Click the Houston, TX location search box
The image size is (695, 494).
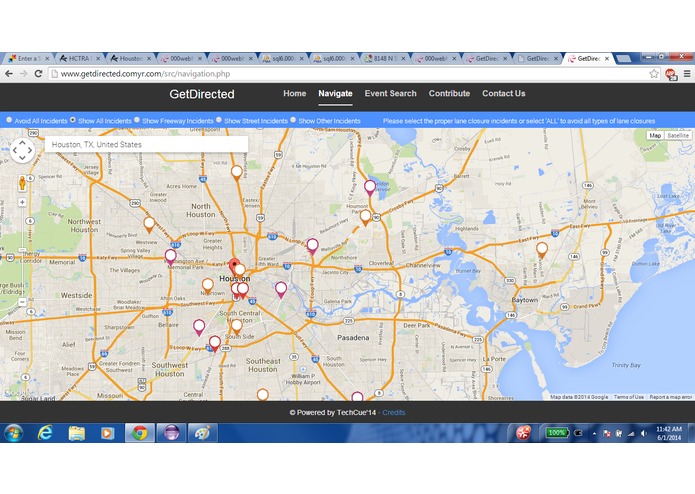146,144
